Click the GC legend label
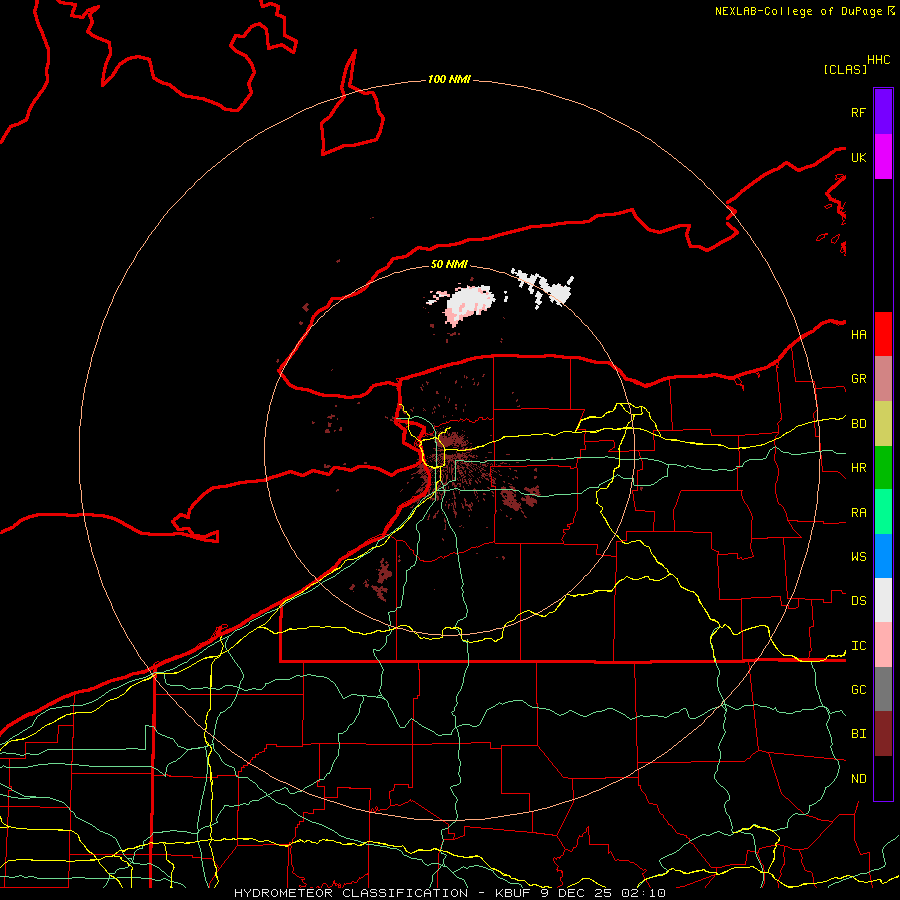 (x=858, y=690)
